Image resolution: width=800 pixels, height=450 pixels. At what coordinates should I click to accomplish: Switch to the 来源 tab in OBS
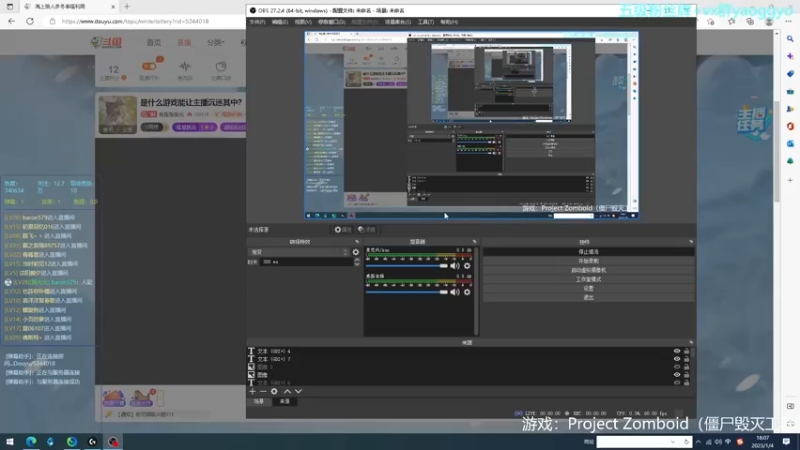285,402
